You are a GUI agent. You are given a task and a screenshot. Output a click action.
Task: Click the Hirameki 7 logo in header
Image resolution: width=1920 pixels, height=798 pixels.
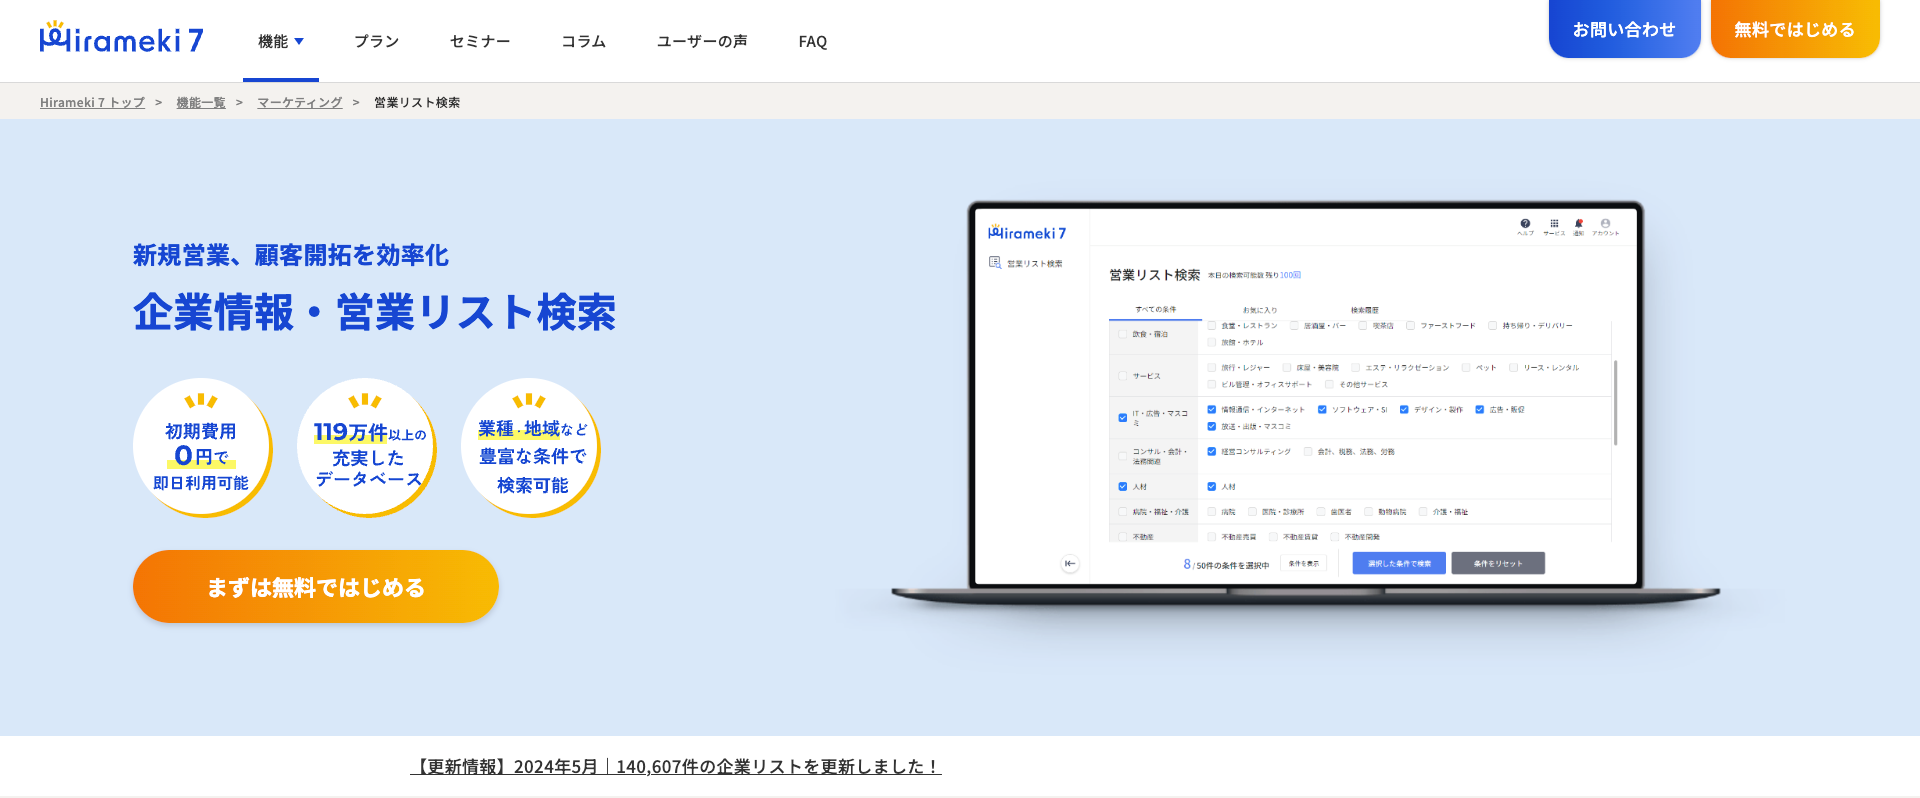pos(121,39)
